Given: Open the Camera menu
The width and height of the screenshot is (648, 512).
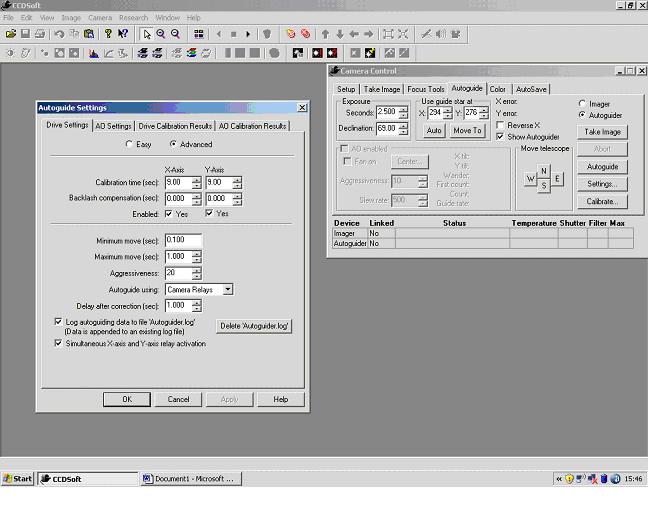Looking at the screenshot, I should pyautogui.click(x=100, y=18).
